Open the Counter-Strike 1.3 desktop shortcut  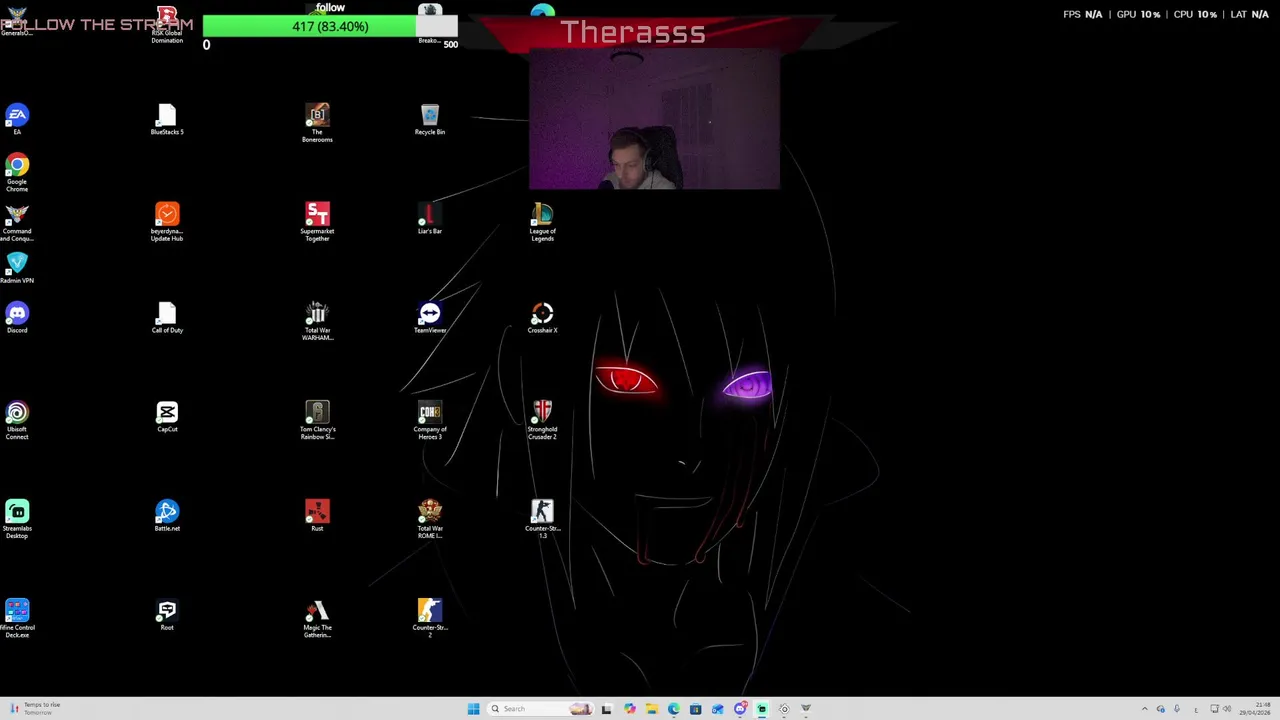coord(542,519)
